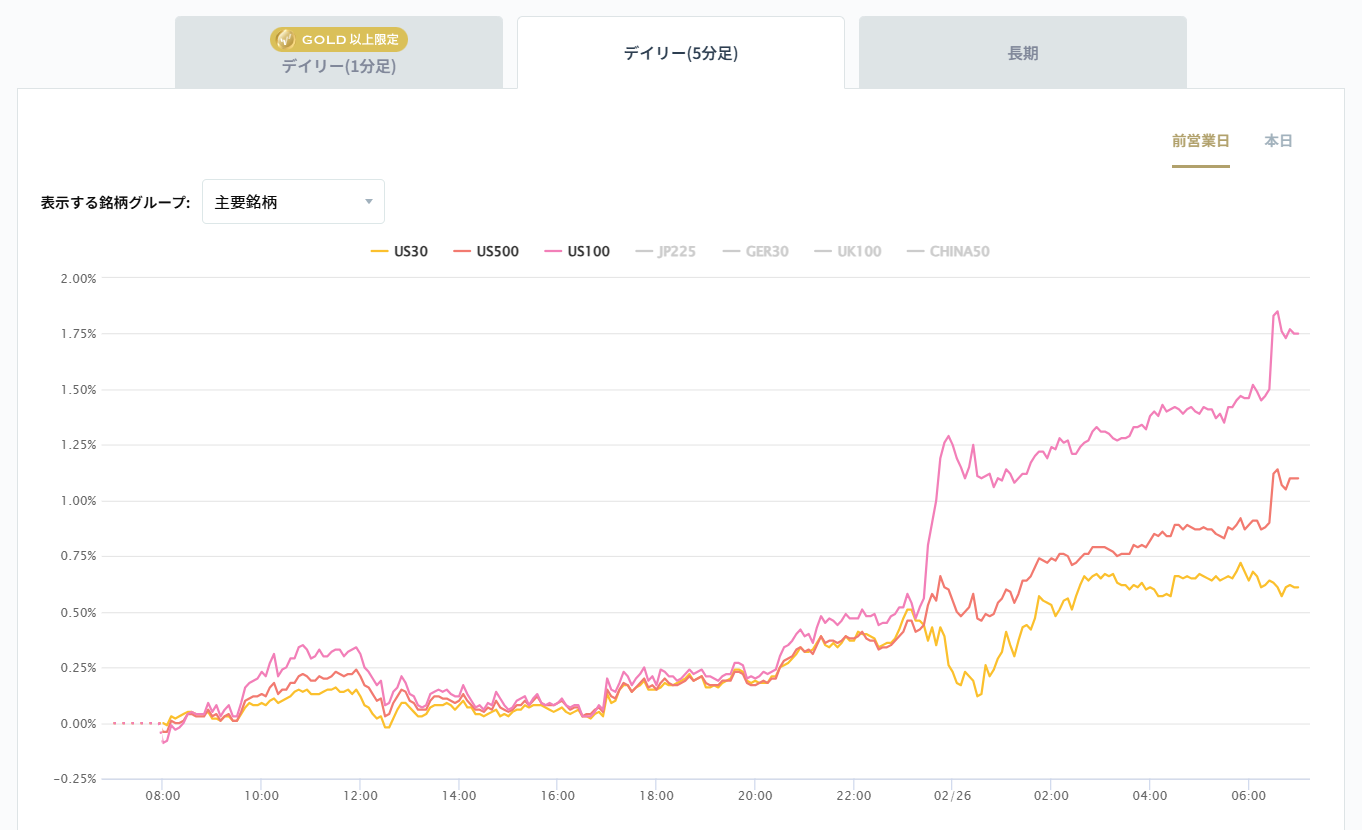Click the dropdown arrow beside 主要銘柄
Viewport: 1362px width, 830px height.
(x=368, y=202)
